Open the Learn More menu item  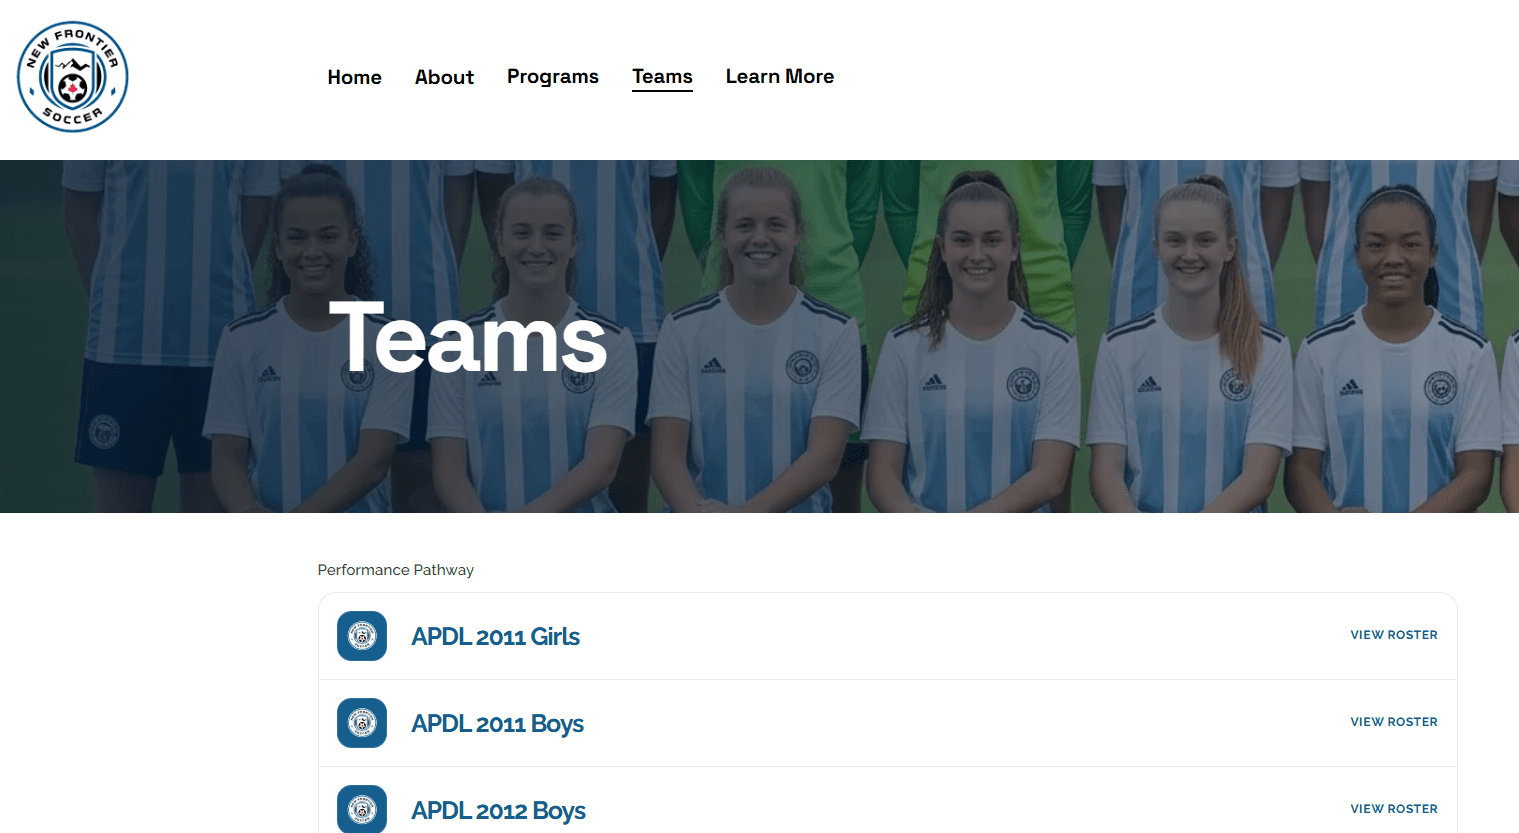pyautogui.click(x=780, y=77)
